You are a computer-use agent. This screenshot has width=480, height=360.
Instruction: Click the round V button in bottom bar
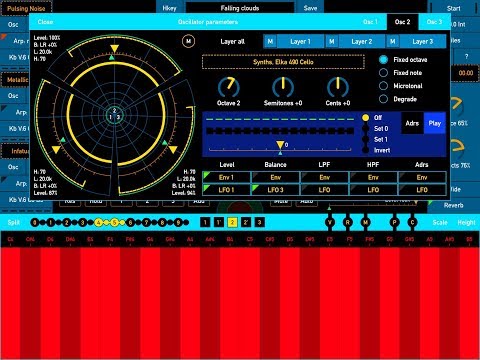coord(330,222)
